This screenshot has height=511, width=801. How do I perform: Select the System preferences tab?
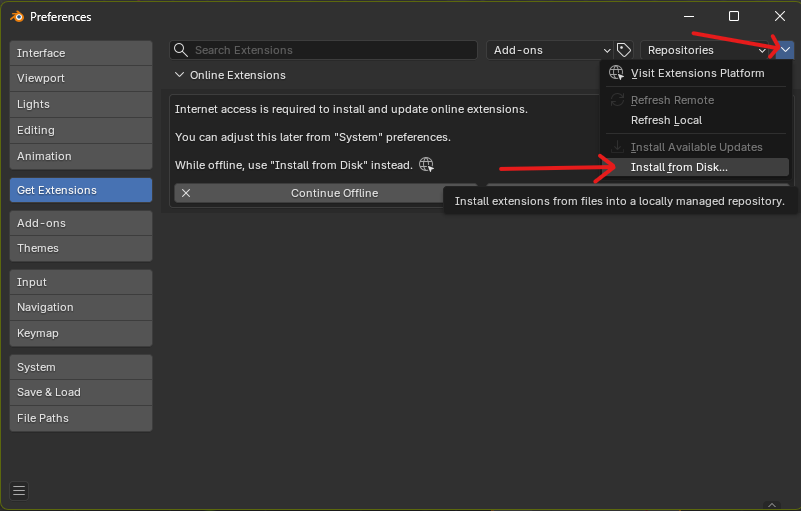81,367
